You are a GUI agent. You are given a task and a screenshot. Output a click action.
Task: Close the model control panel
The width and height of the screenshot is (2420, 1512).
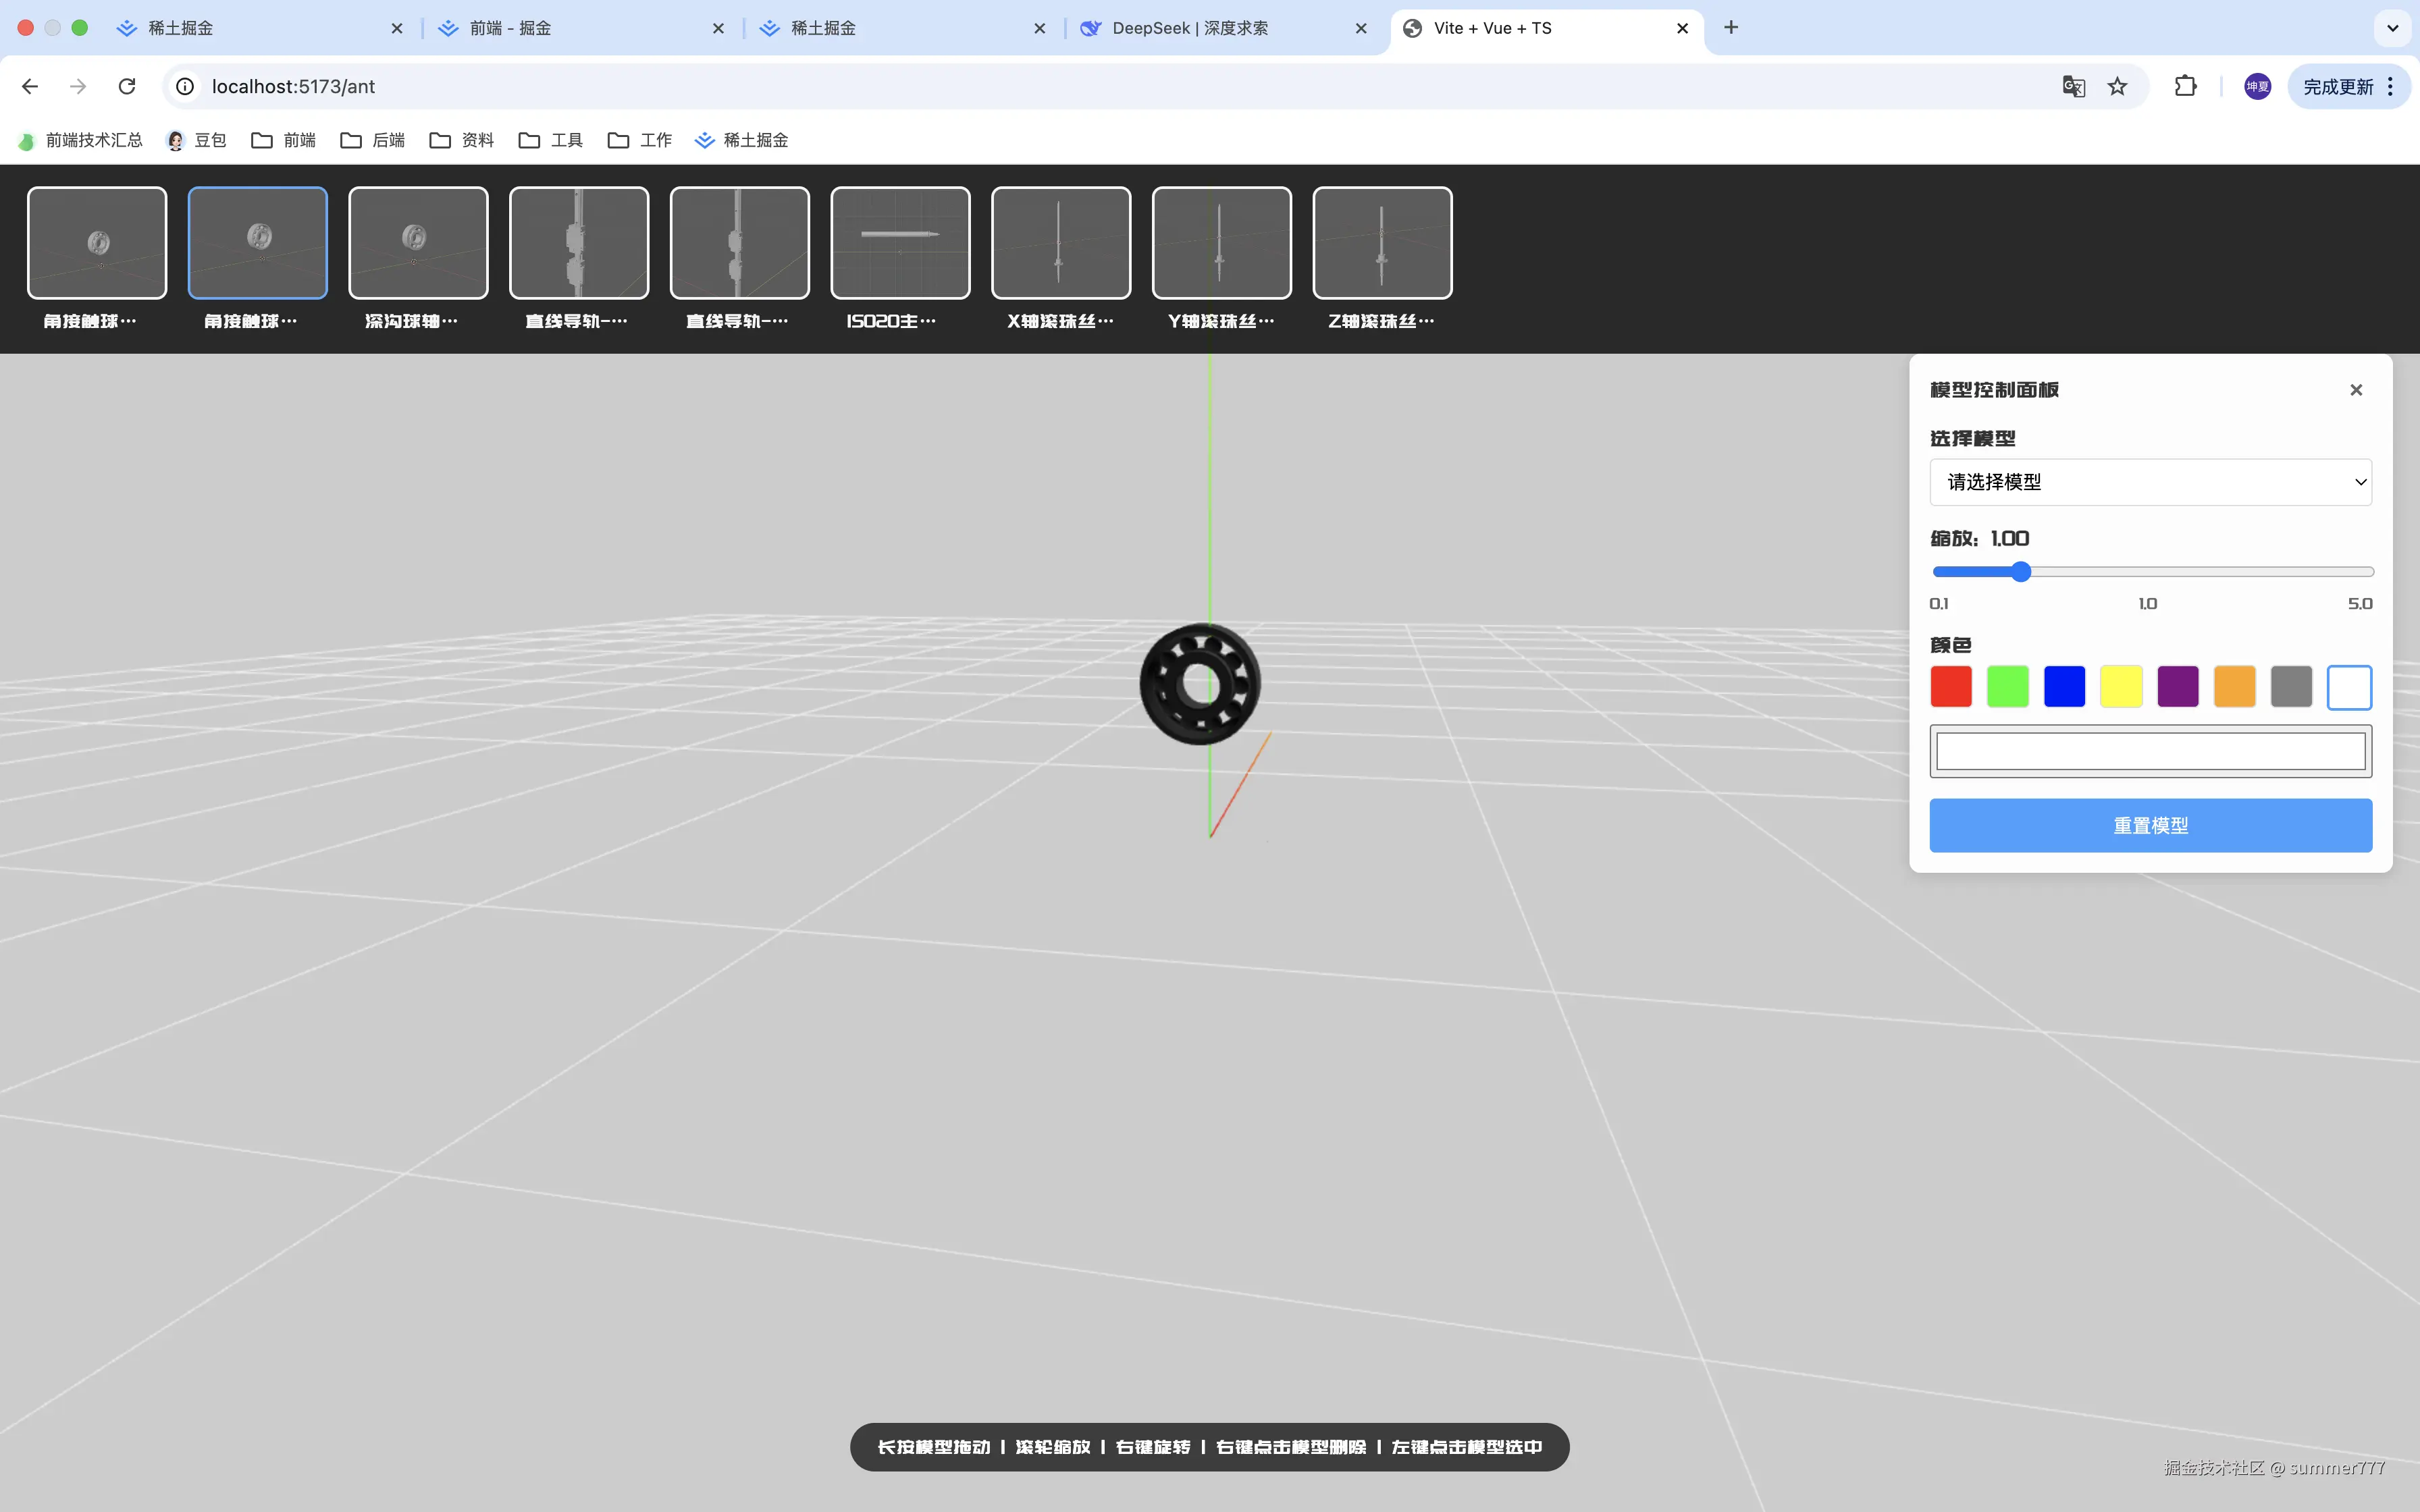pyautogui.click(x=2356, y=390)
